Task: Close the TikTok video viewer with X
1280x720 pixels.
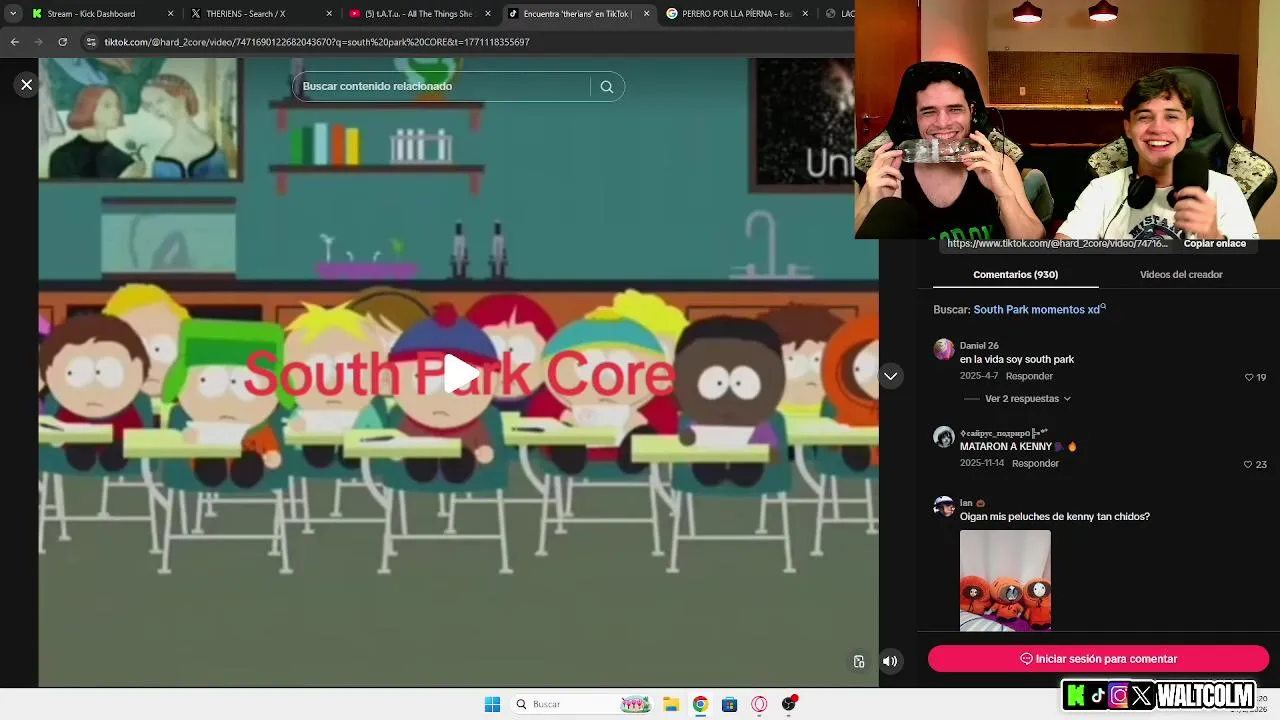Action: point(27,85)
